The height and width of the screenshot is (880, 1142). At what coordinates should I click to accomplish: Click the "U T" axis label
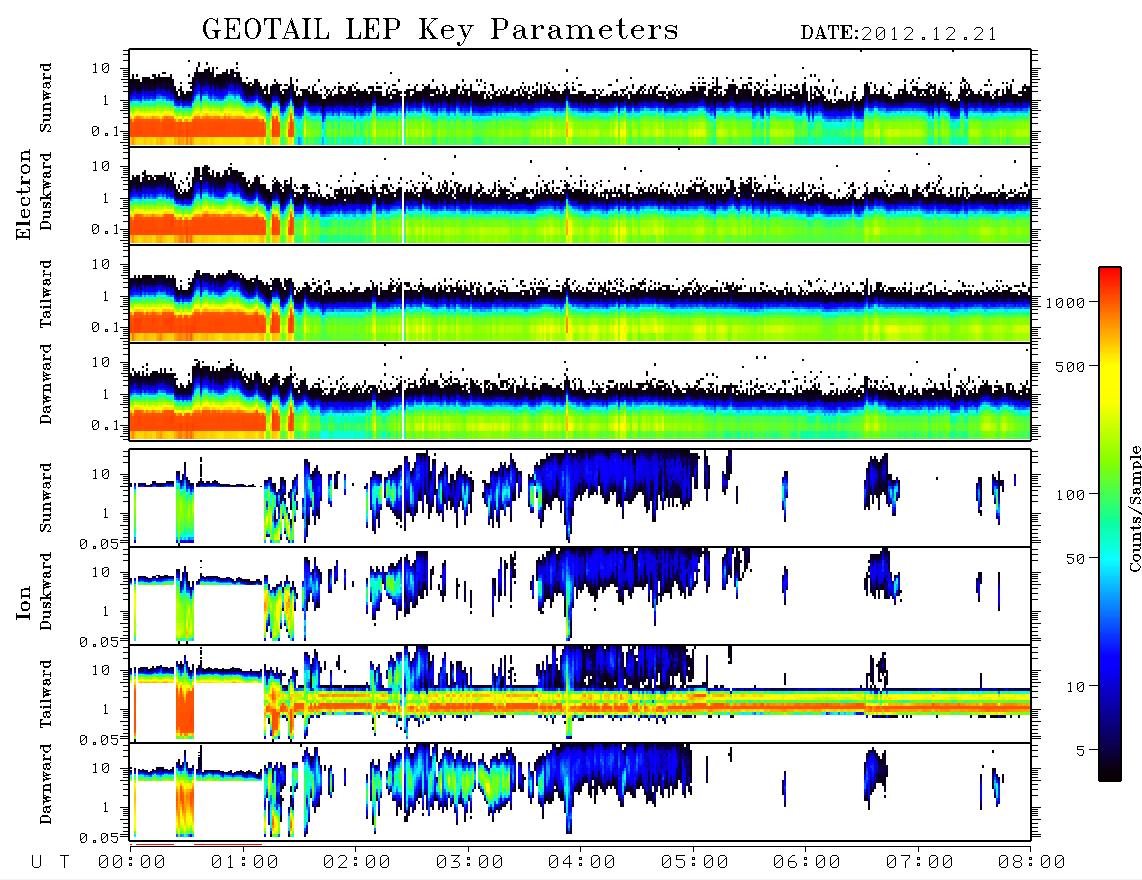[51, 862]
